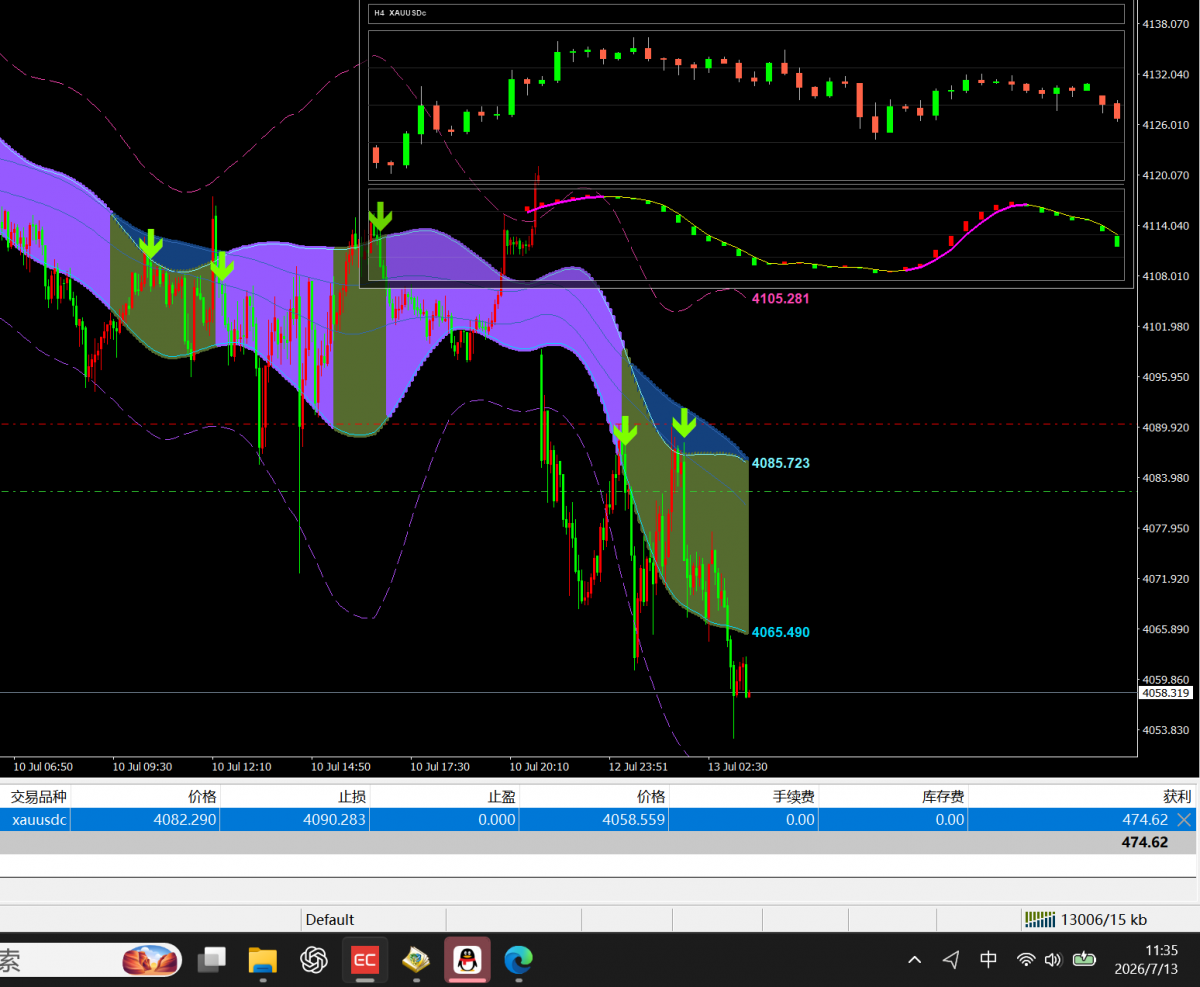The width and height of the screenshot is (1200, 987).
Task: Open the location arrow tray icon
Action: pyautogui.click(x=951, y=960)
